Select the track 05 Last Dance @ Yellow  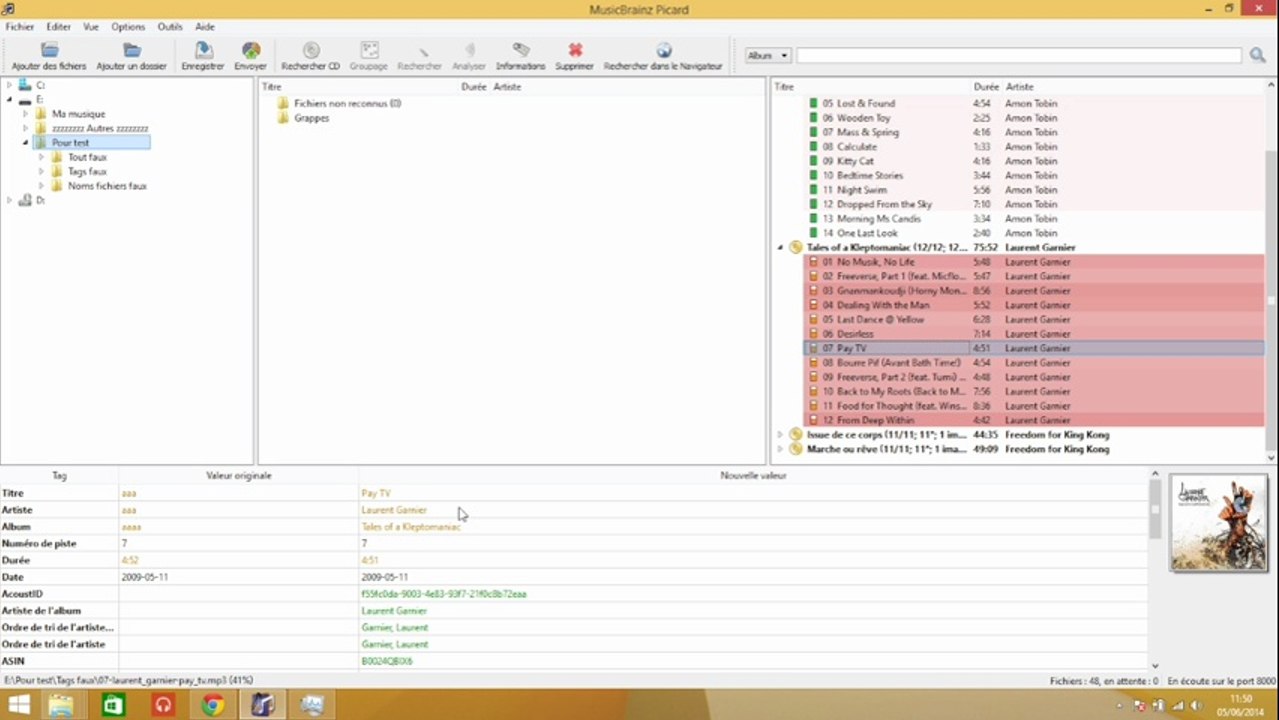(1034, 319)
